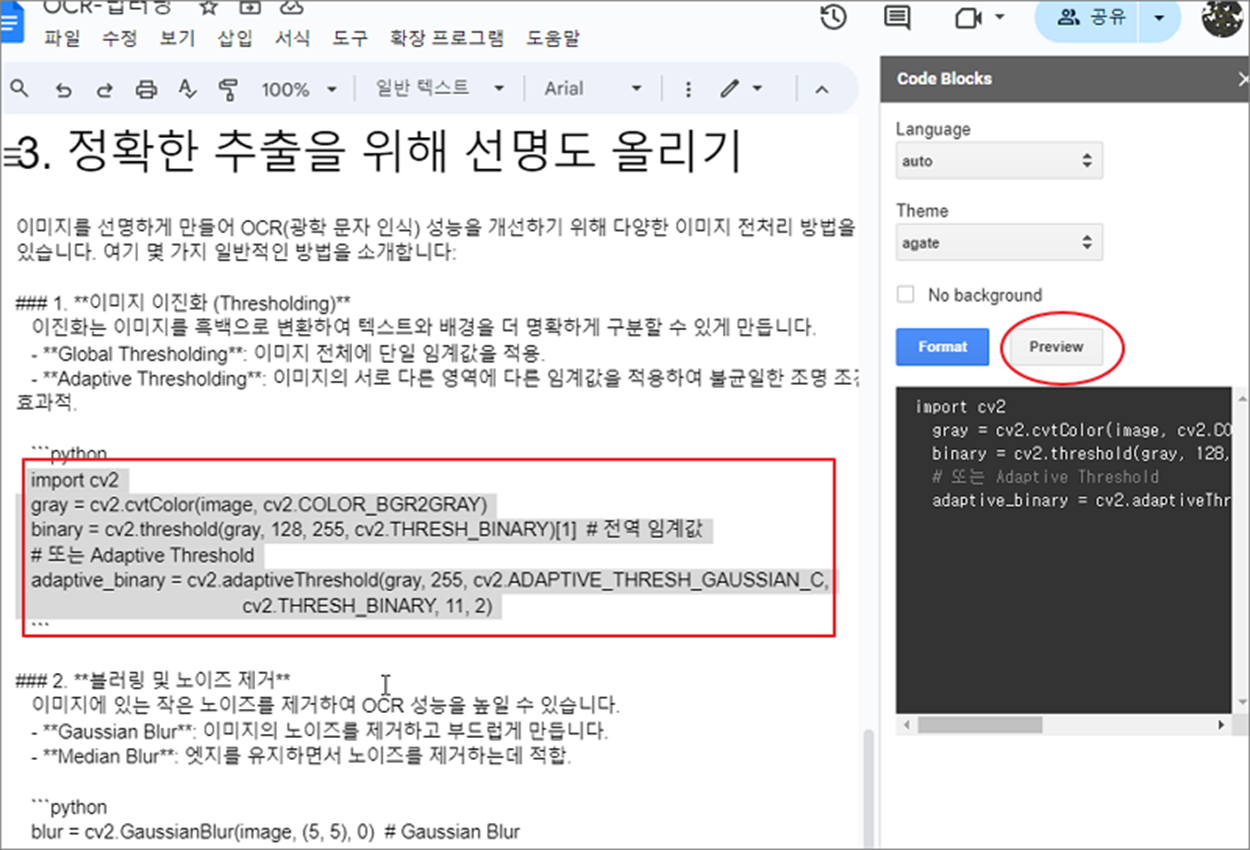The height and width of the screenshot is (850, 1250).
Task: Click the pencil editing mode icon
Action: pyautogui.click(x=729, y=89)
